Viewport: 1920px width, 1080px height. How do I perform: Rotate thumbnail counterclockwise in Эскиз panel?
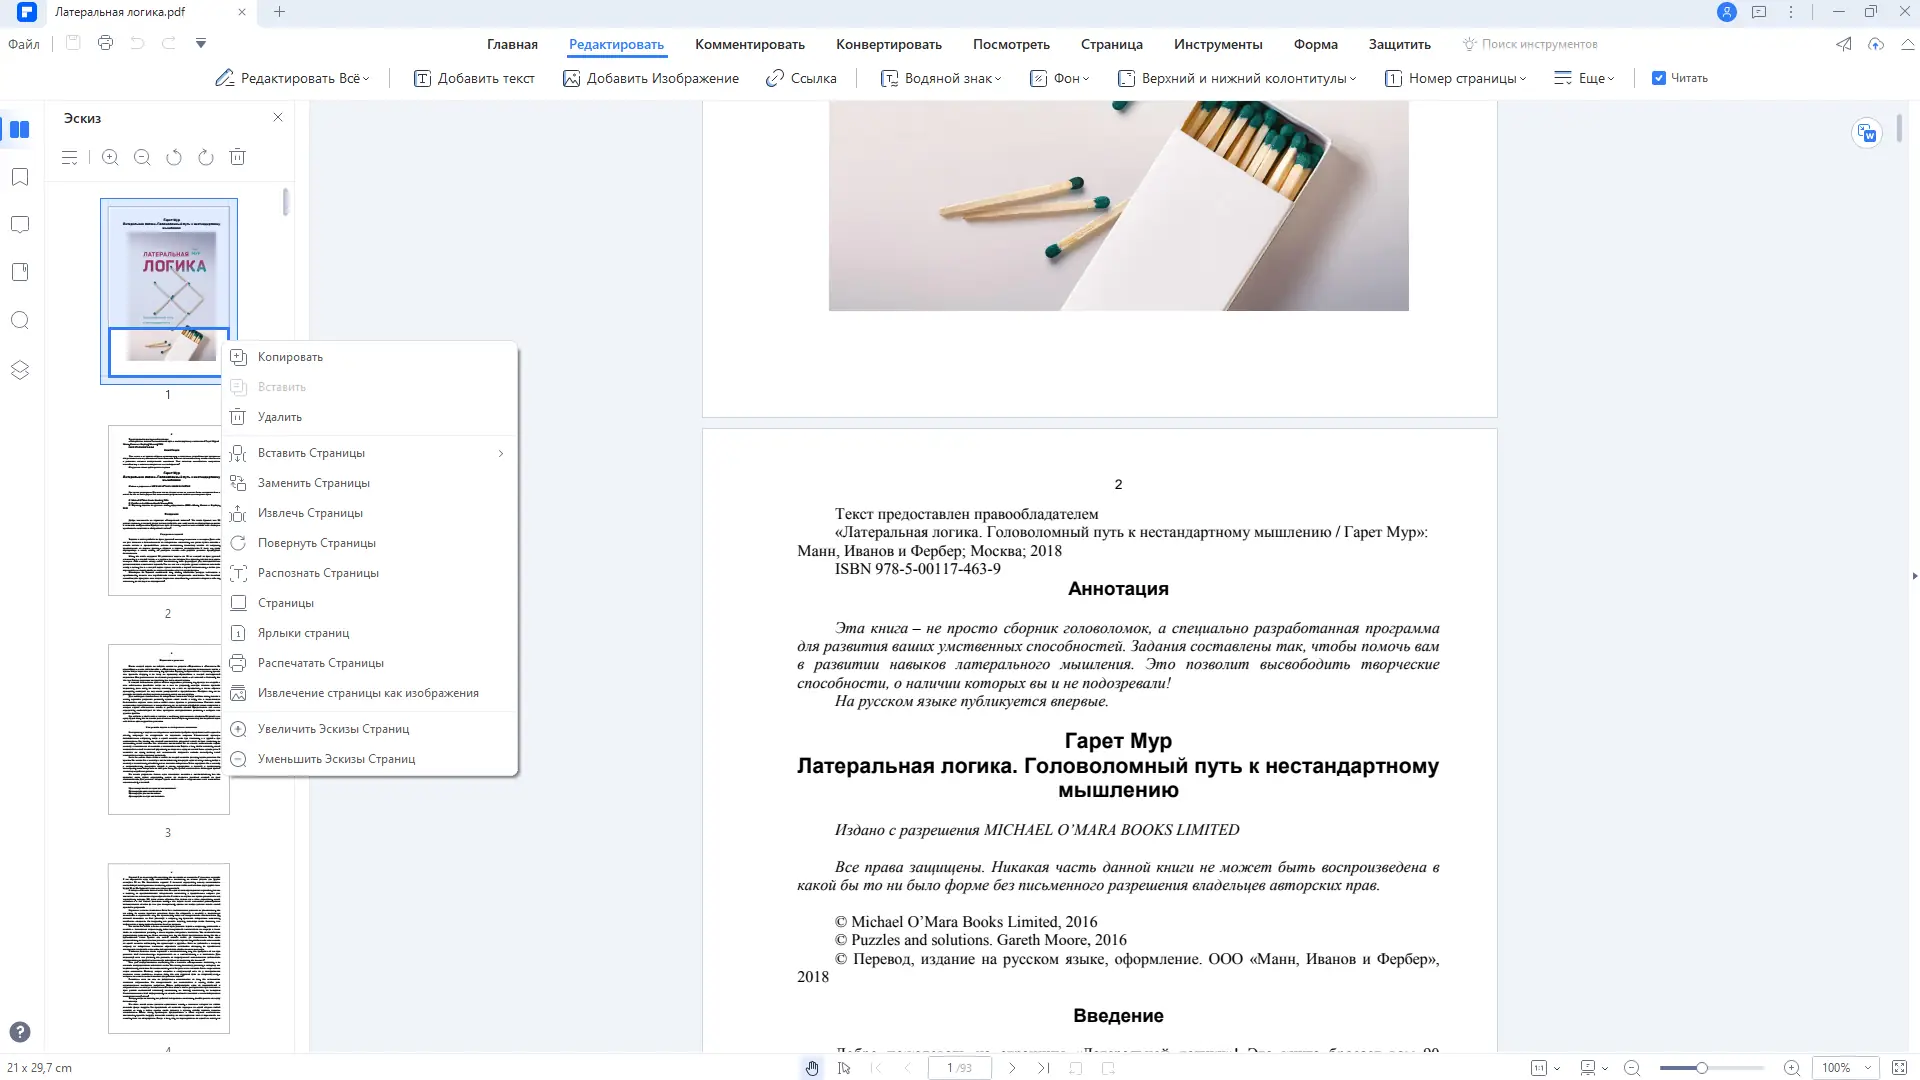[174, 157]
